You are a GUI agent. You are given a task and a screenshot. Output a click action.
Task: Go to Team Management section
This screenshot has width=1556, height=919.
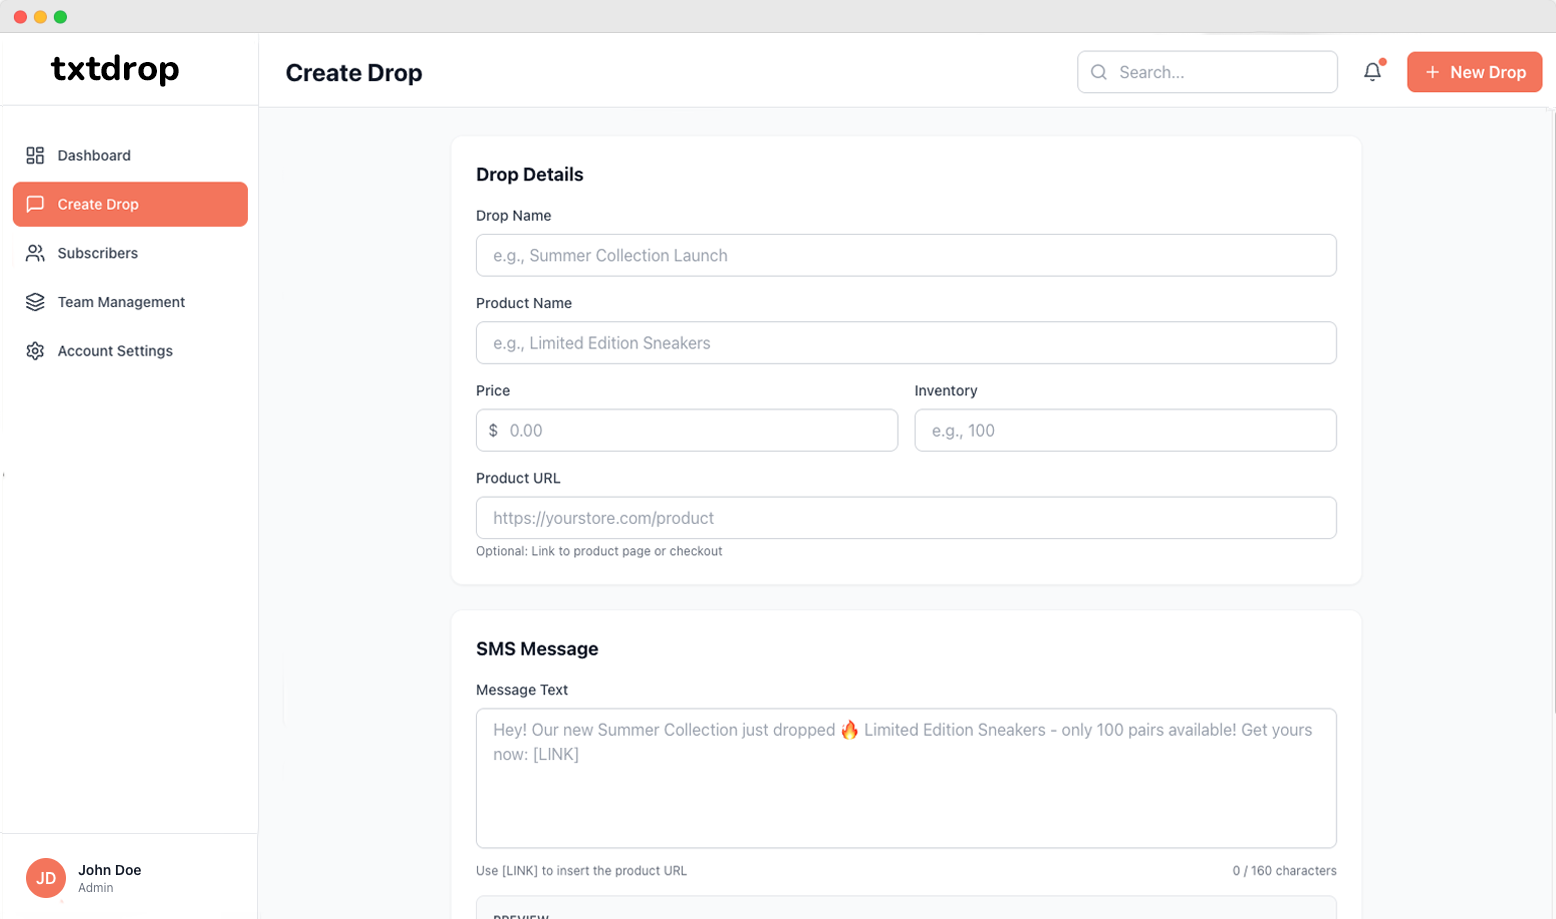pos(121,302)
